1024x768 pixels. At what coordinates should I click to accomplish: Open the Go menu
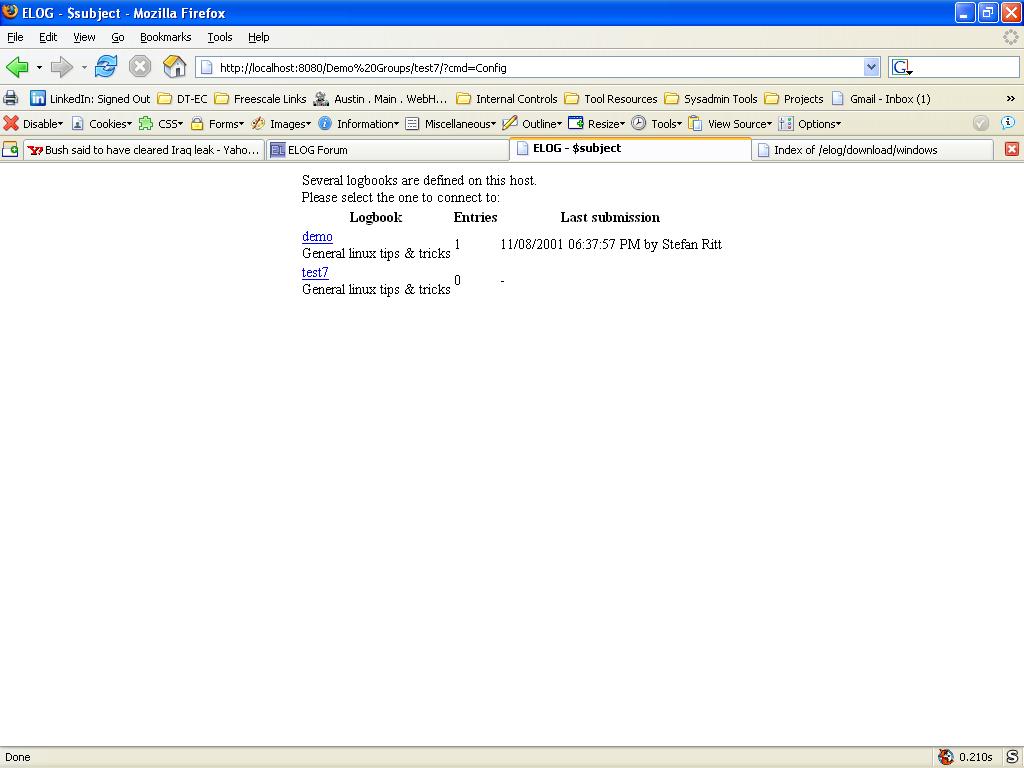pyautogui.click(x=118, y=37)
